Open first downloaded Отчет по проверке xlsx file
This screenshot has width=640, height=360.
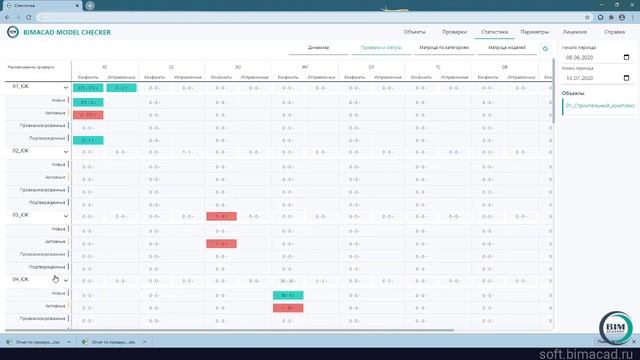pyautogui.click(x=34, y=342)
